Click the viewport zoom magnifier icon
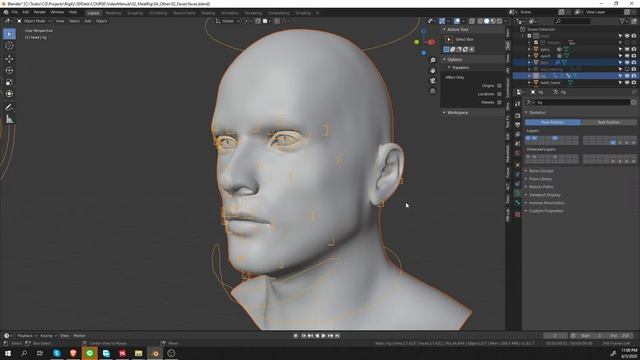Image resolution: width=640 pixels, height=360 pixels. 433,60
